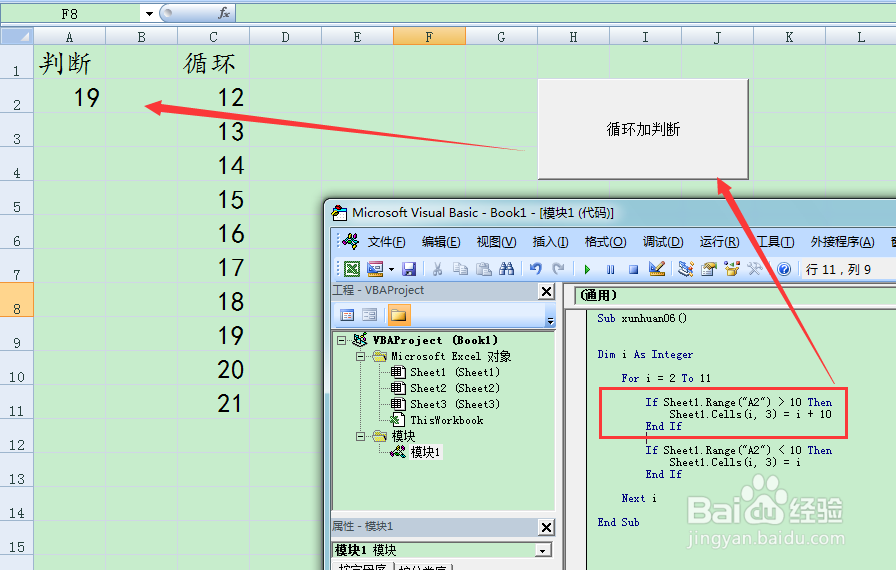
Task: Stop and reset the macro
Action: tap(633, 269)
